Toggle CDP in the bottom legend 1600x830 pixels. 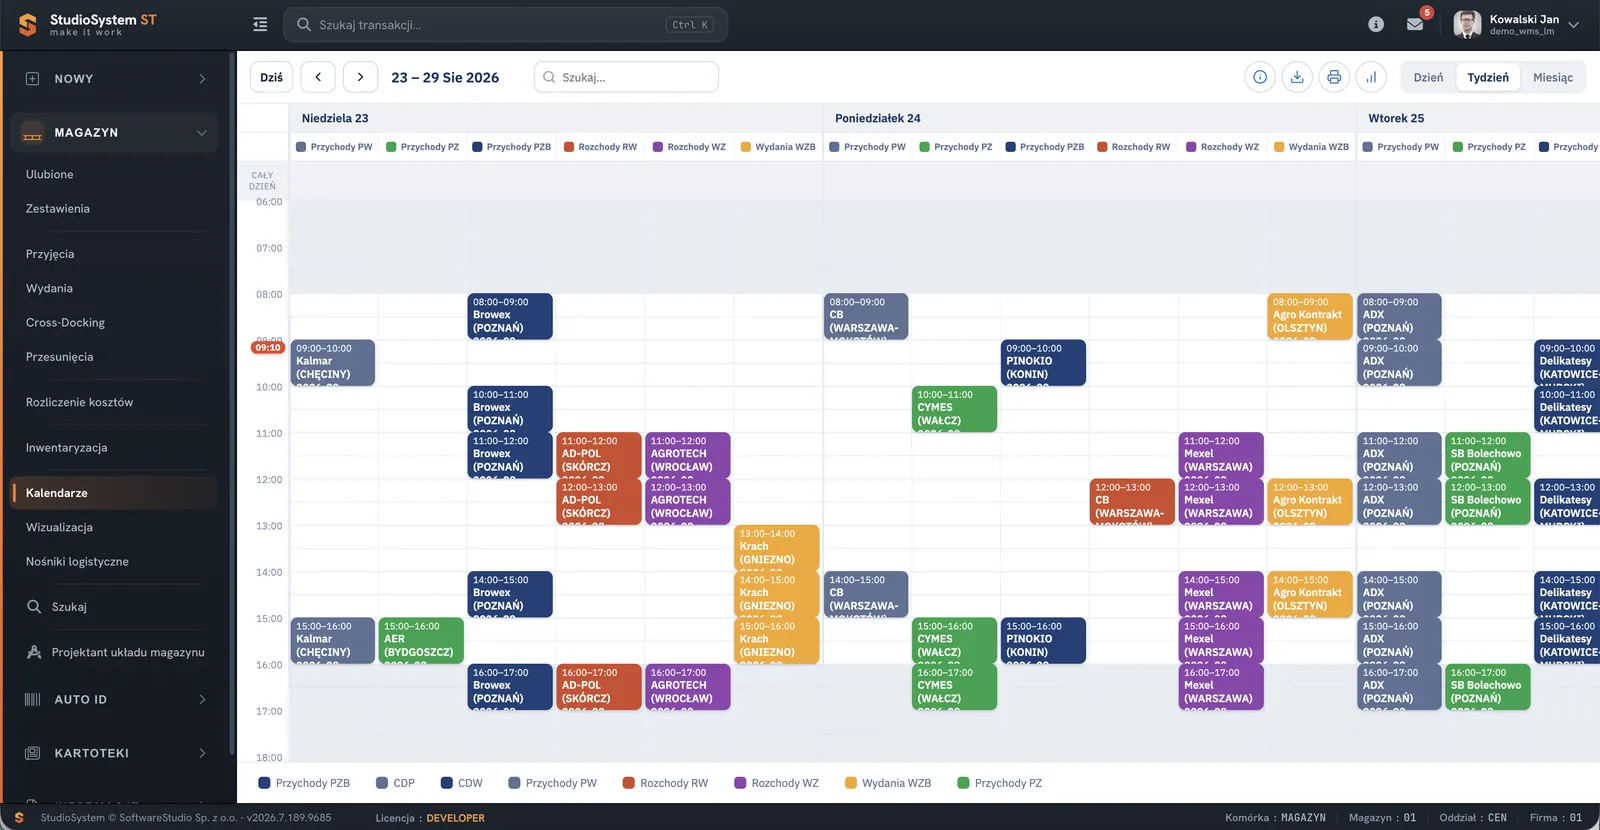[x=395, y=783]
